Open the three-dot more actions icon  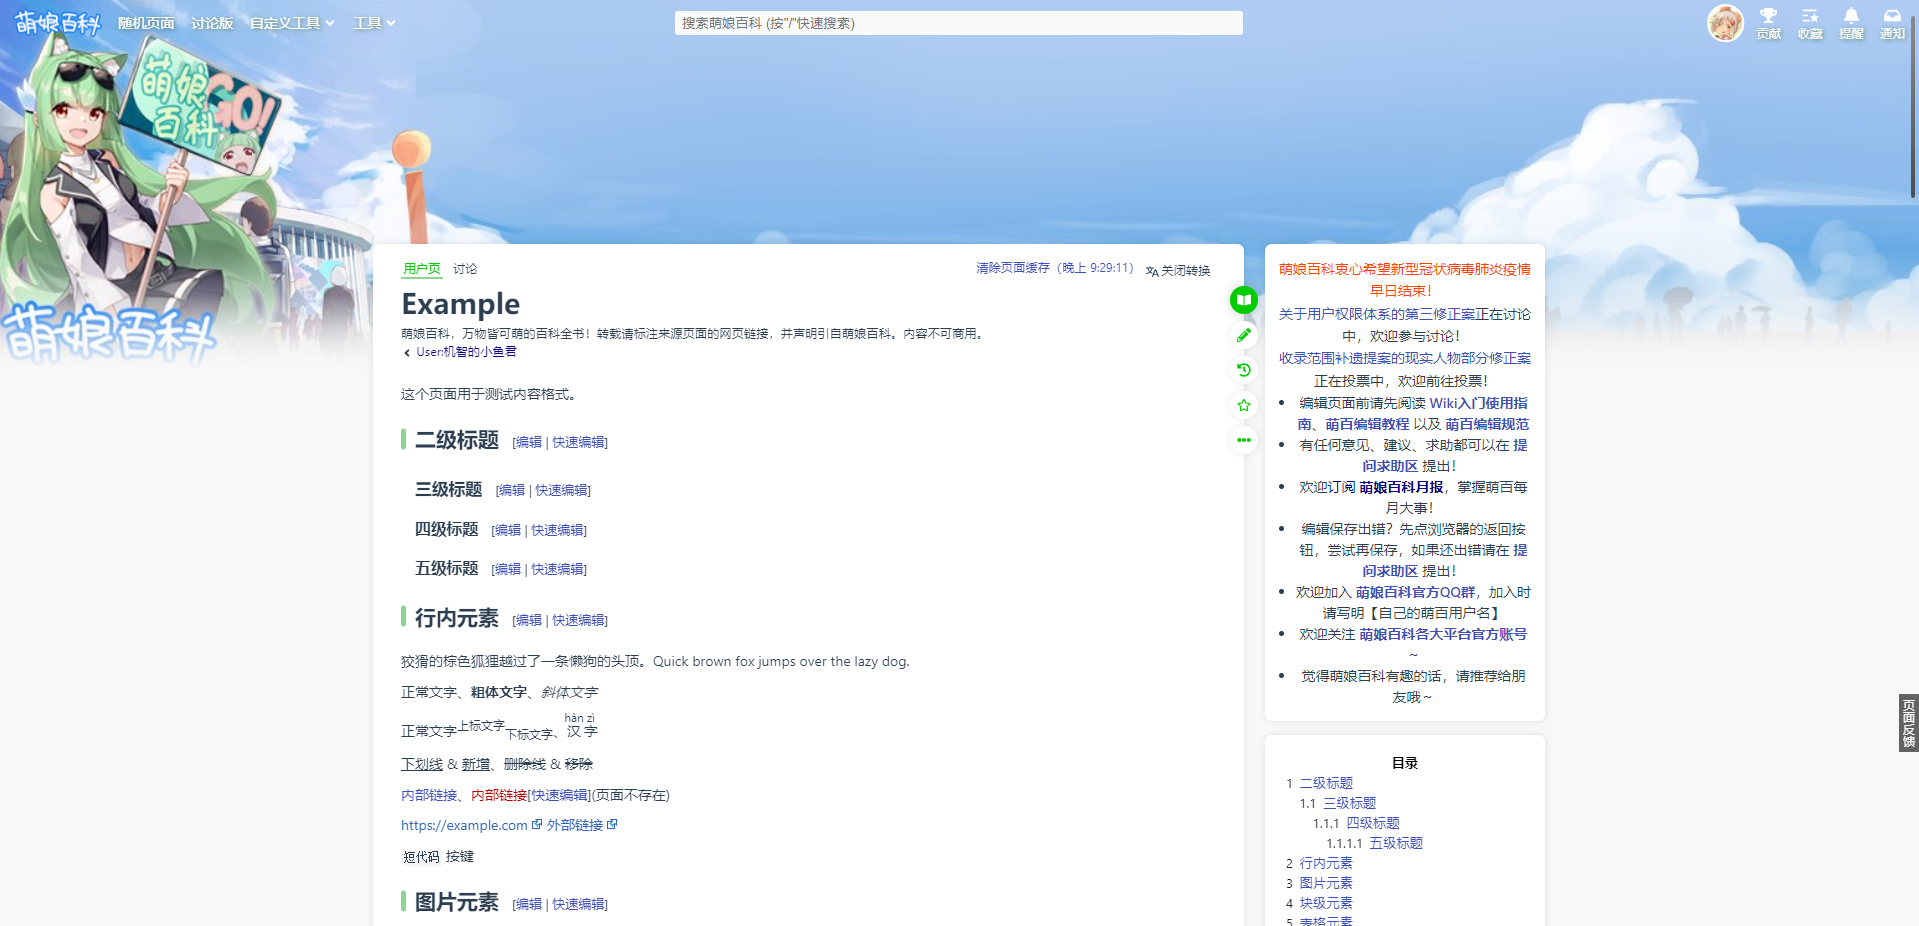coord(1243,440)
